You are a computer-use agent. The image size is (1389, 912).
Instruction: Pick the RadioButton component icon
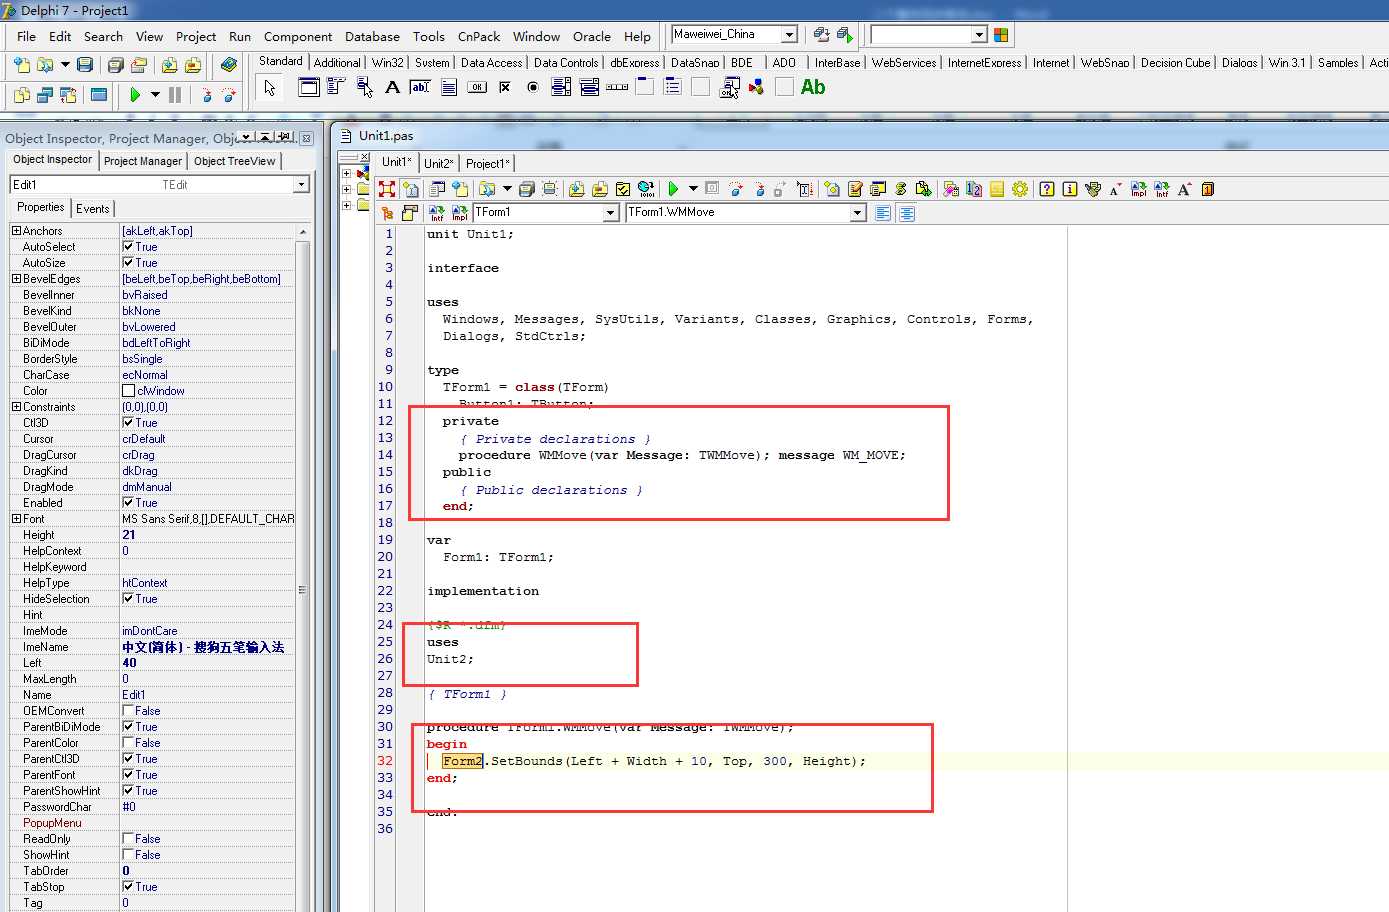[533, 88]
